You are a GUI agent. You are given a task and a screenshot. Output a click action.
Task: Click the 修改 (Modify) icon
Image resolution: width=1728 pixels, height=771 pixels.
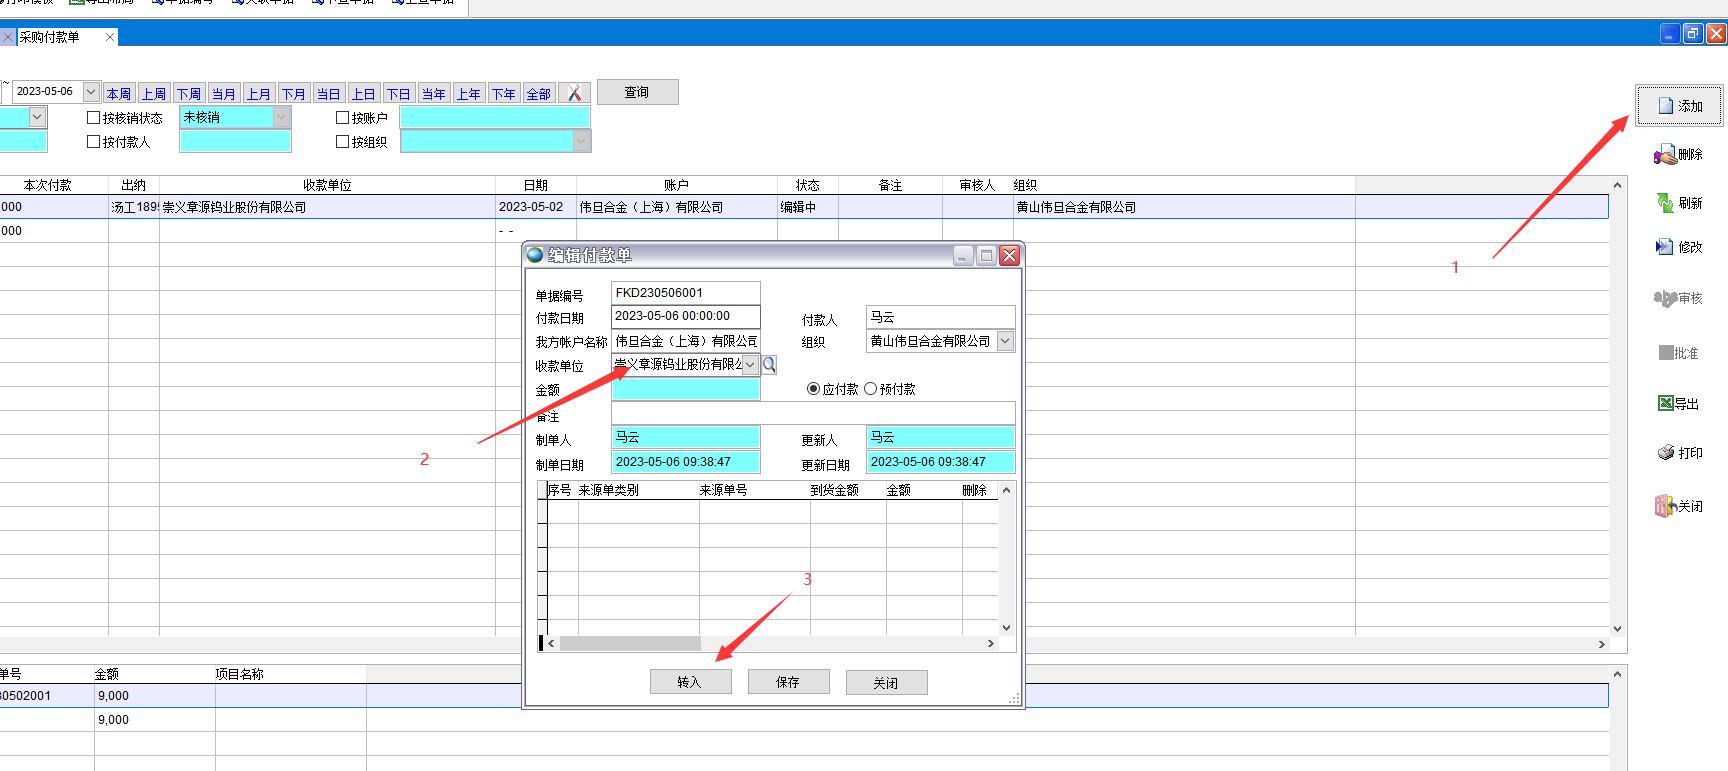[1665, 247]
